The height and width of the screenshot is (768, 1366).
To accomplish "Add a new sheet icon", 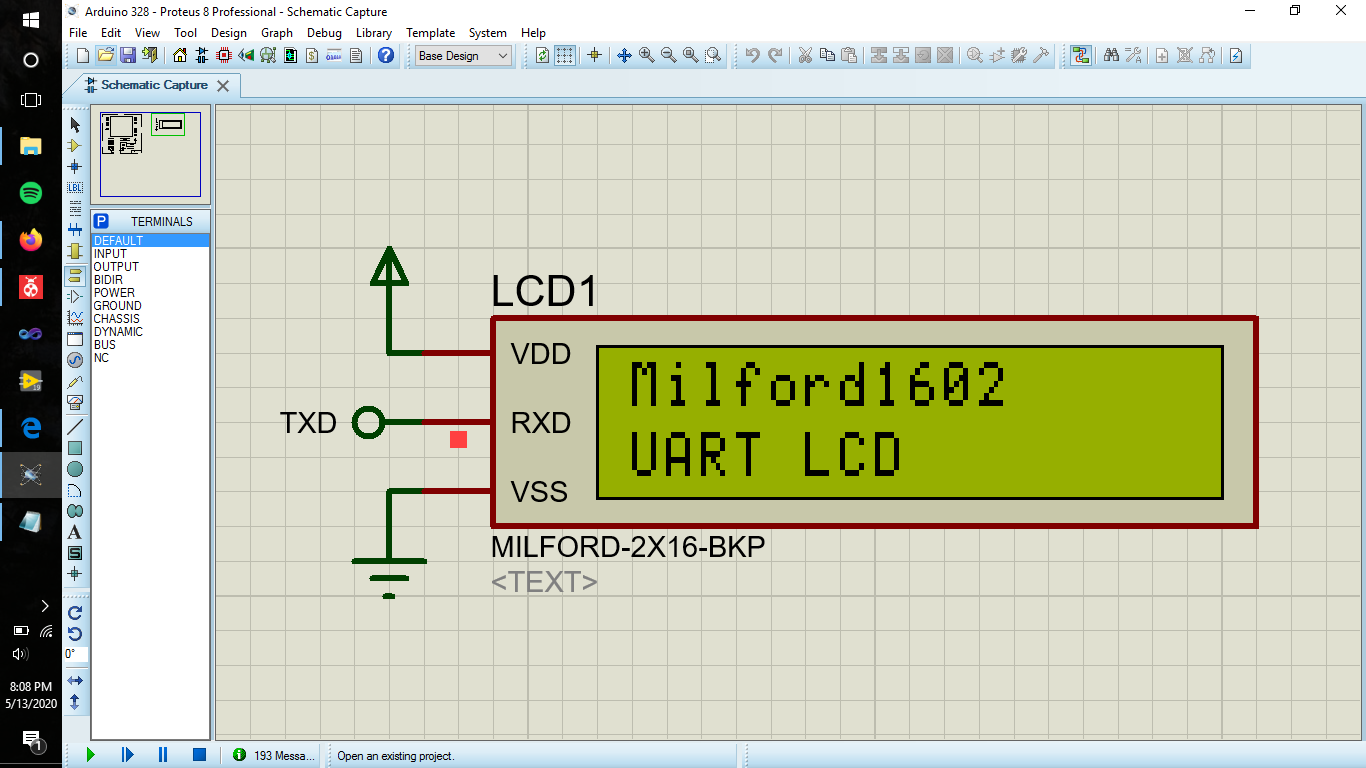I will point(1161,56).
